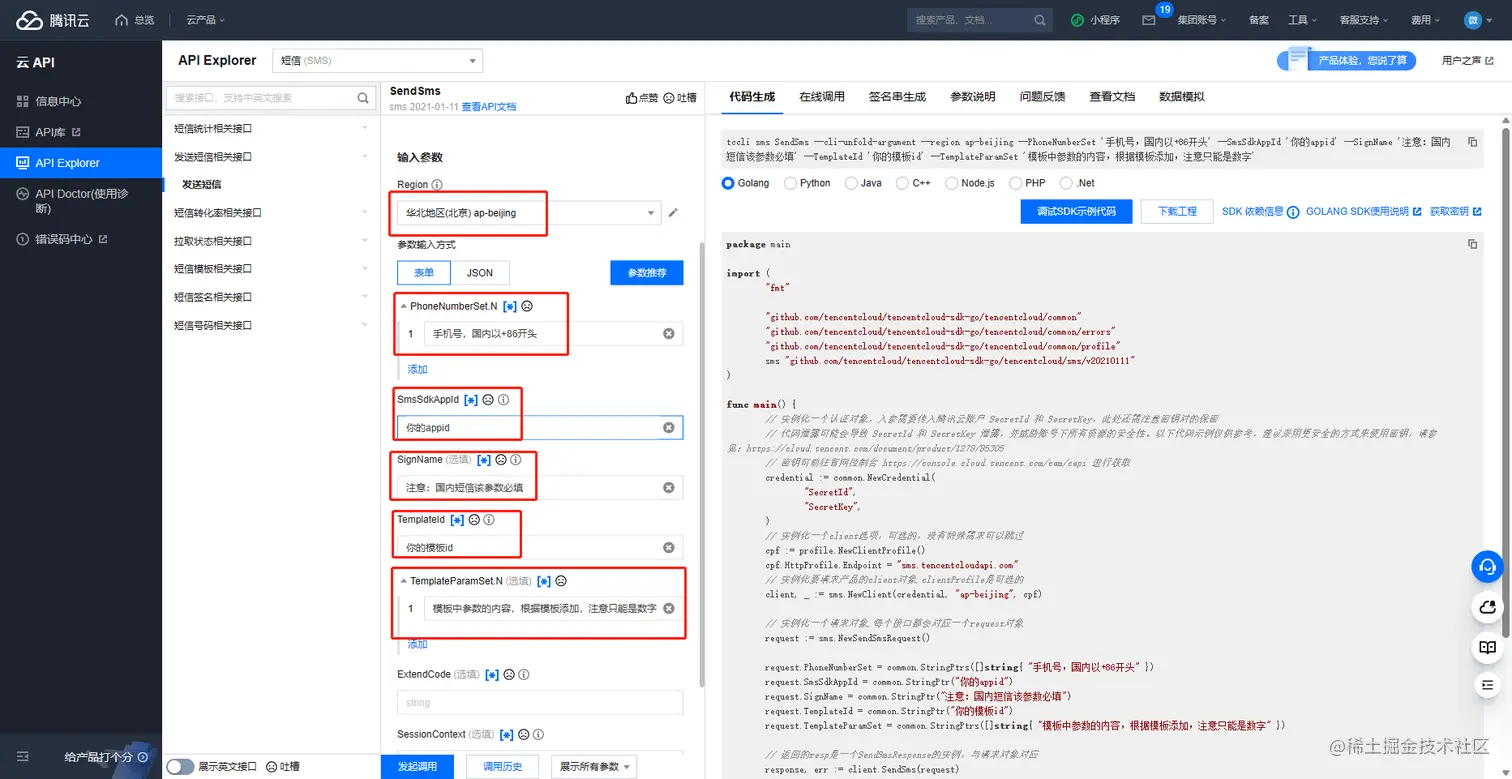The height and width of the screenshot is (779, 1512).
Task: Click the info icon next to ExtendCode
Action: coord(524,675)
